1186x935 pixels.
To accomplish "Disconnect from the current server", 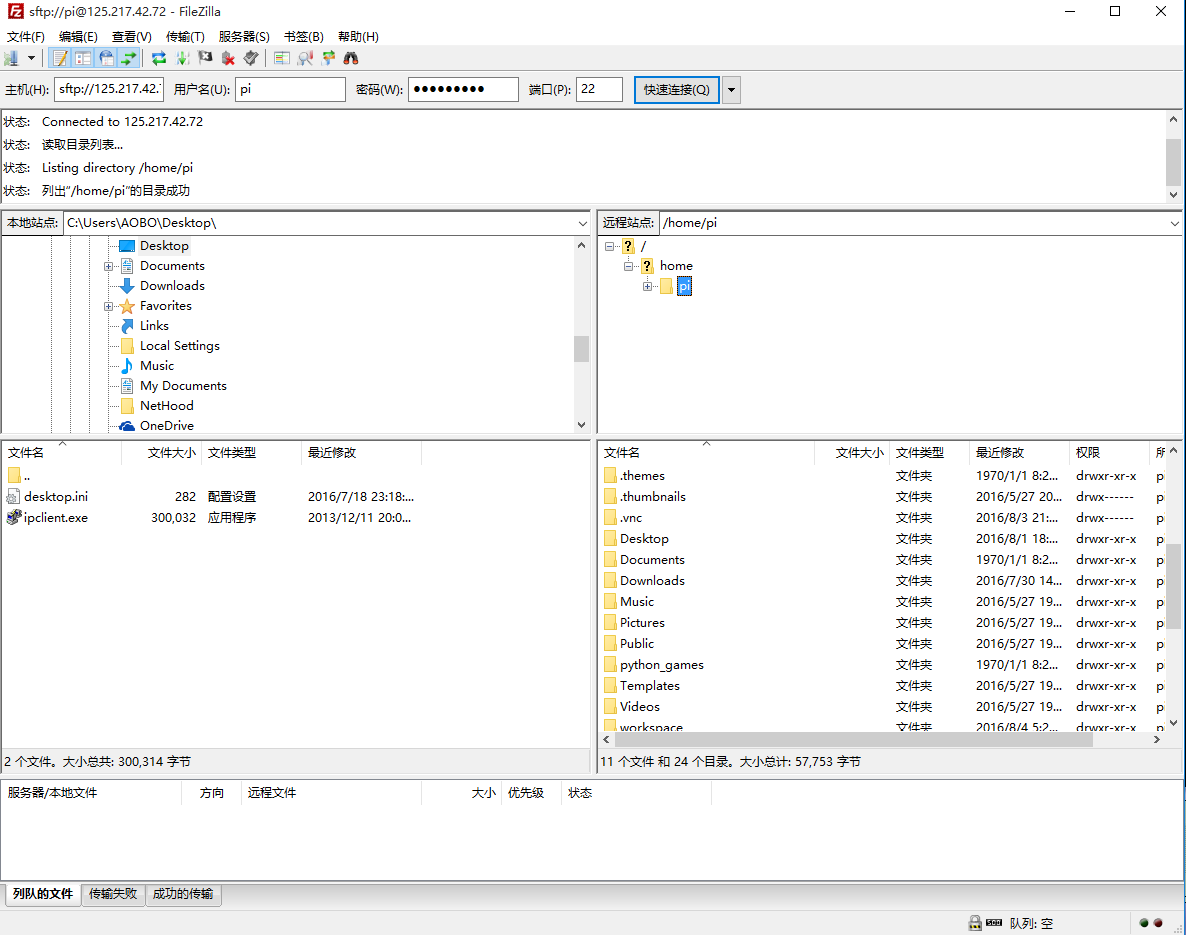I will pos(228,58).
